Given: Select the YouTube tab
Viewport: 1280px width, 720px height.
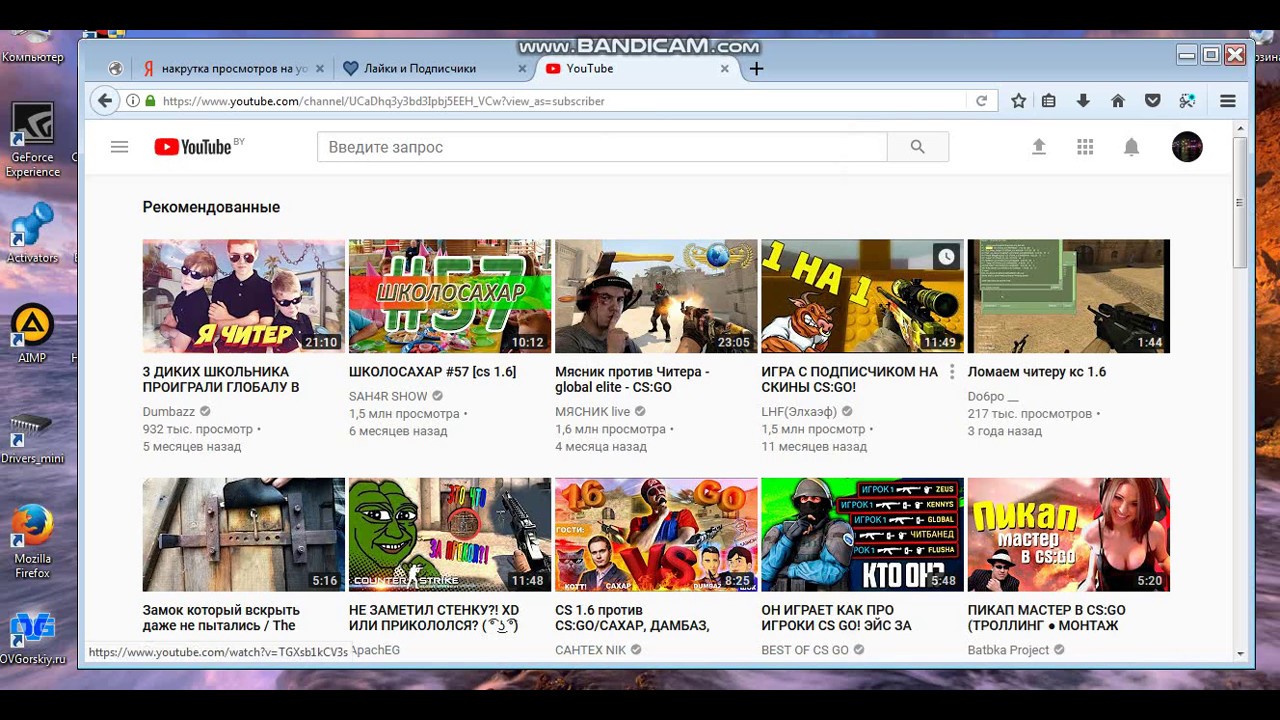Looking at the screenshot, I should [636, 68].
